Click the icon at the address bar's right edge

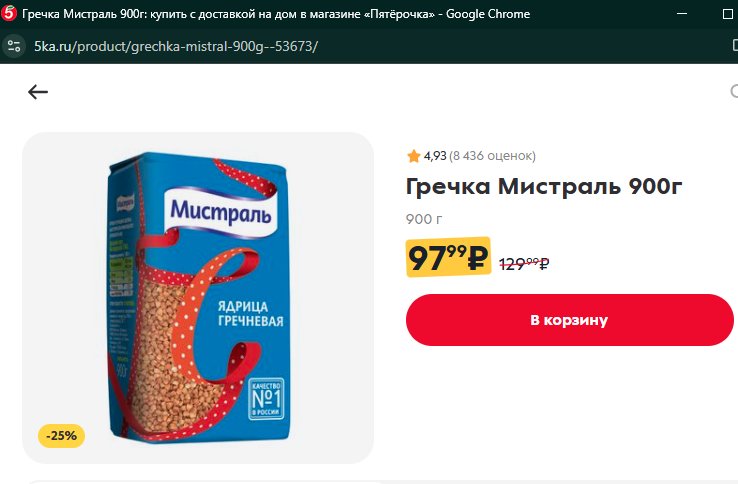(x=735, y=46)
